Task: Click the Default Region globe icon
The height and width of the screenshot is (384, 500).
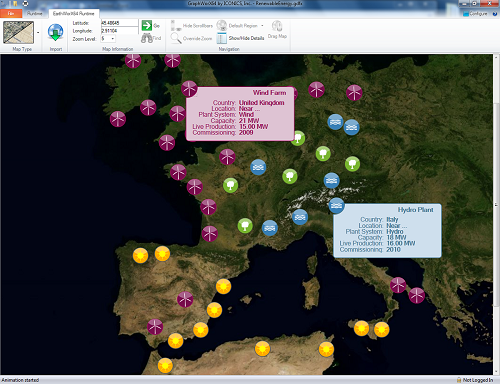Action: (x=222, y=25)
